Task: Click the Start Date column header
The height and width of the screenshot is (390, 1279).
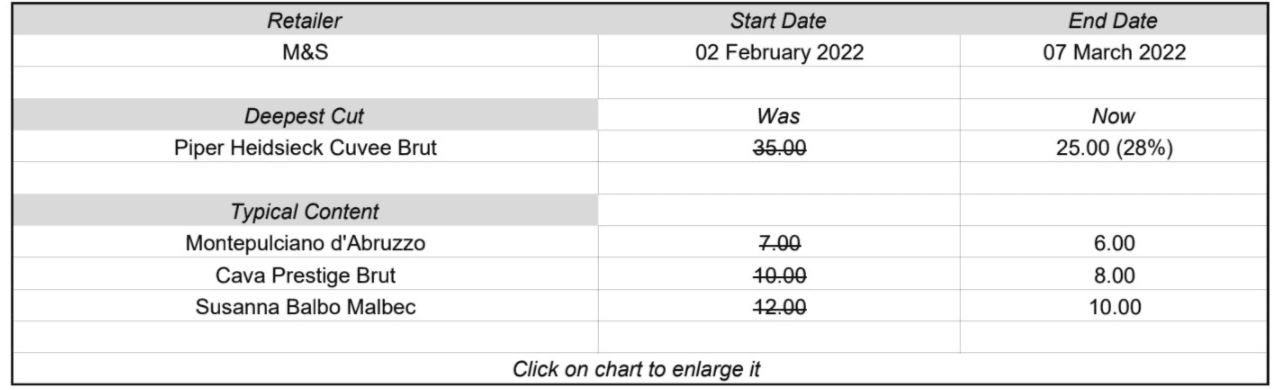Action: tap(779, 19)
